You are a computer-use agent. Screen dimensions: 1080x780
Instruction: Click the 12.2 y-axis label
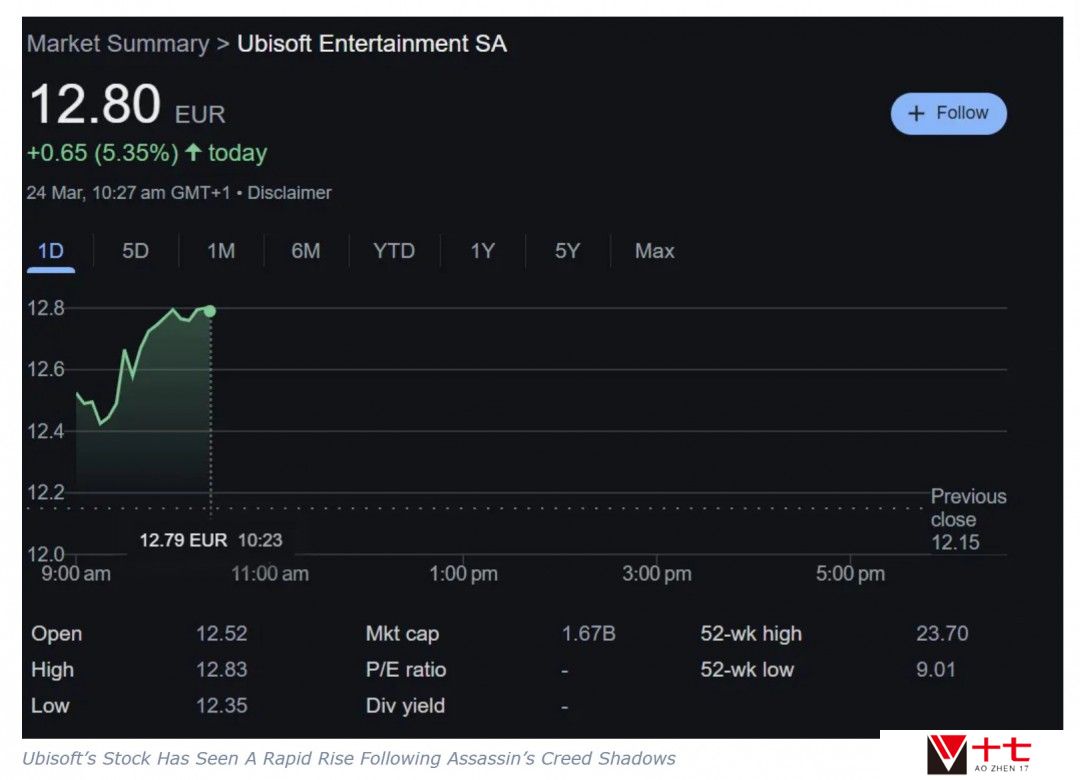click(x=45, y=493)
